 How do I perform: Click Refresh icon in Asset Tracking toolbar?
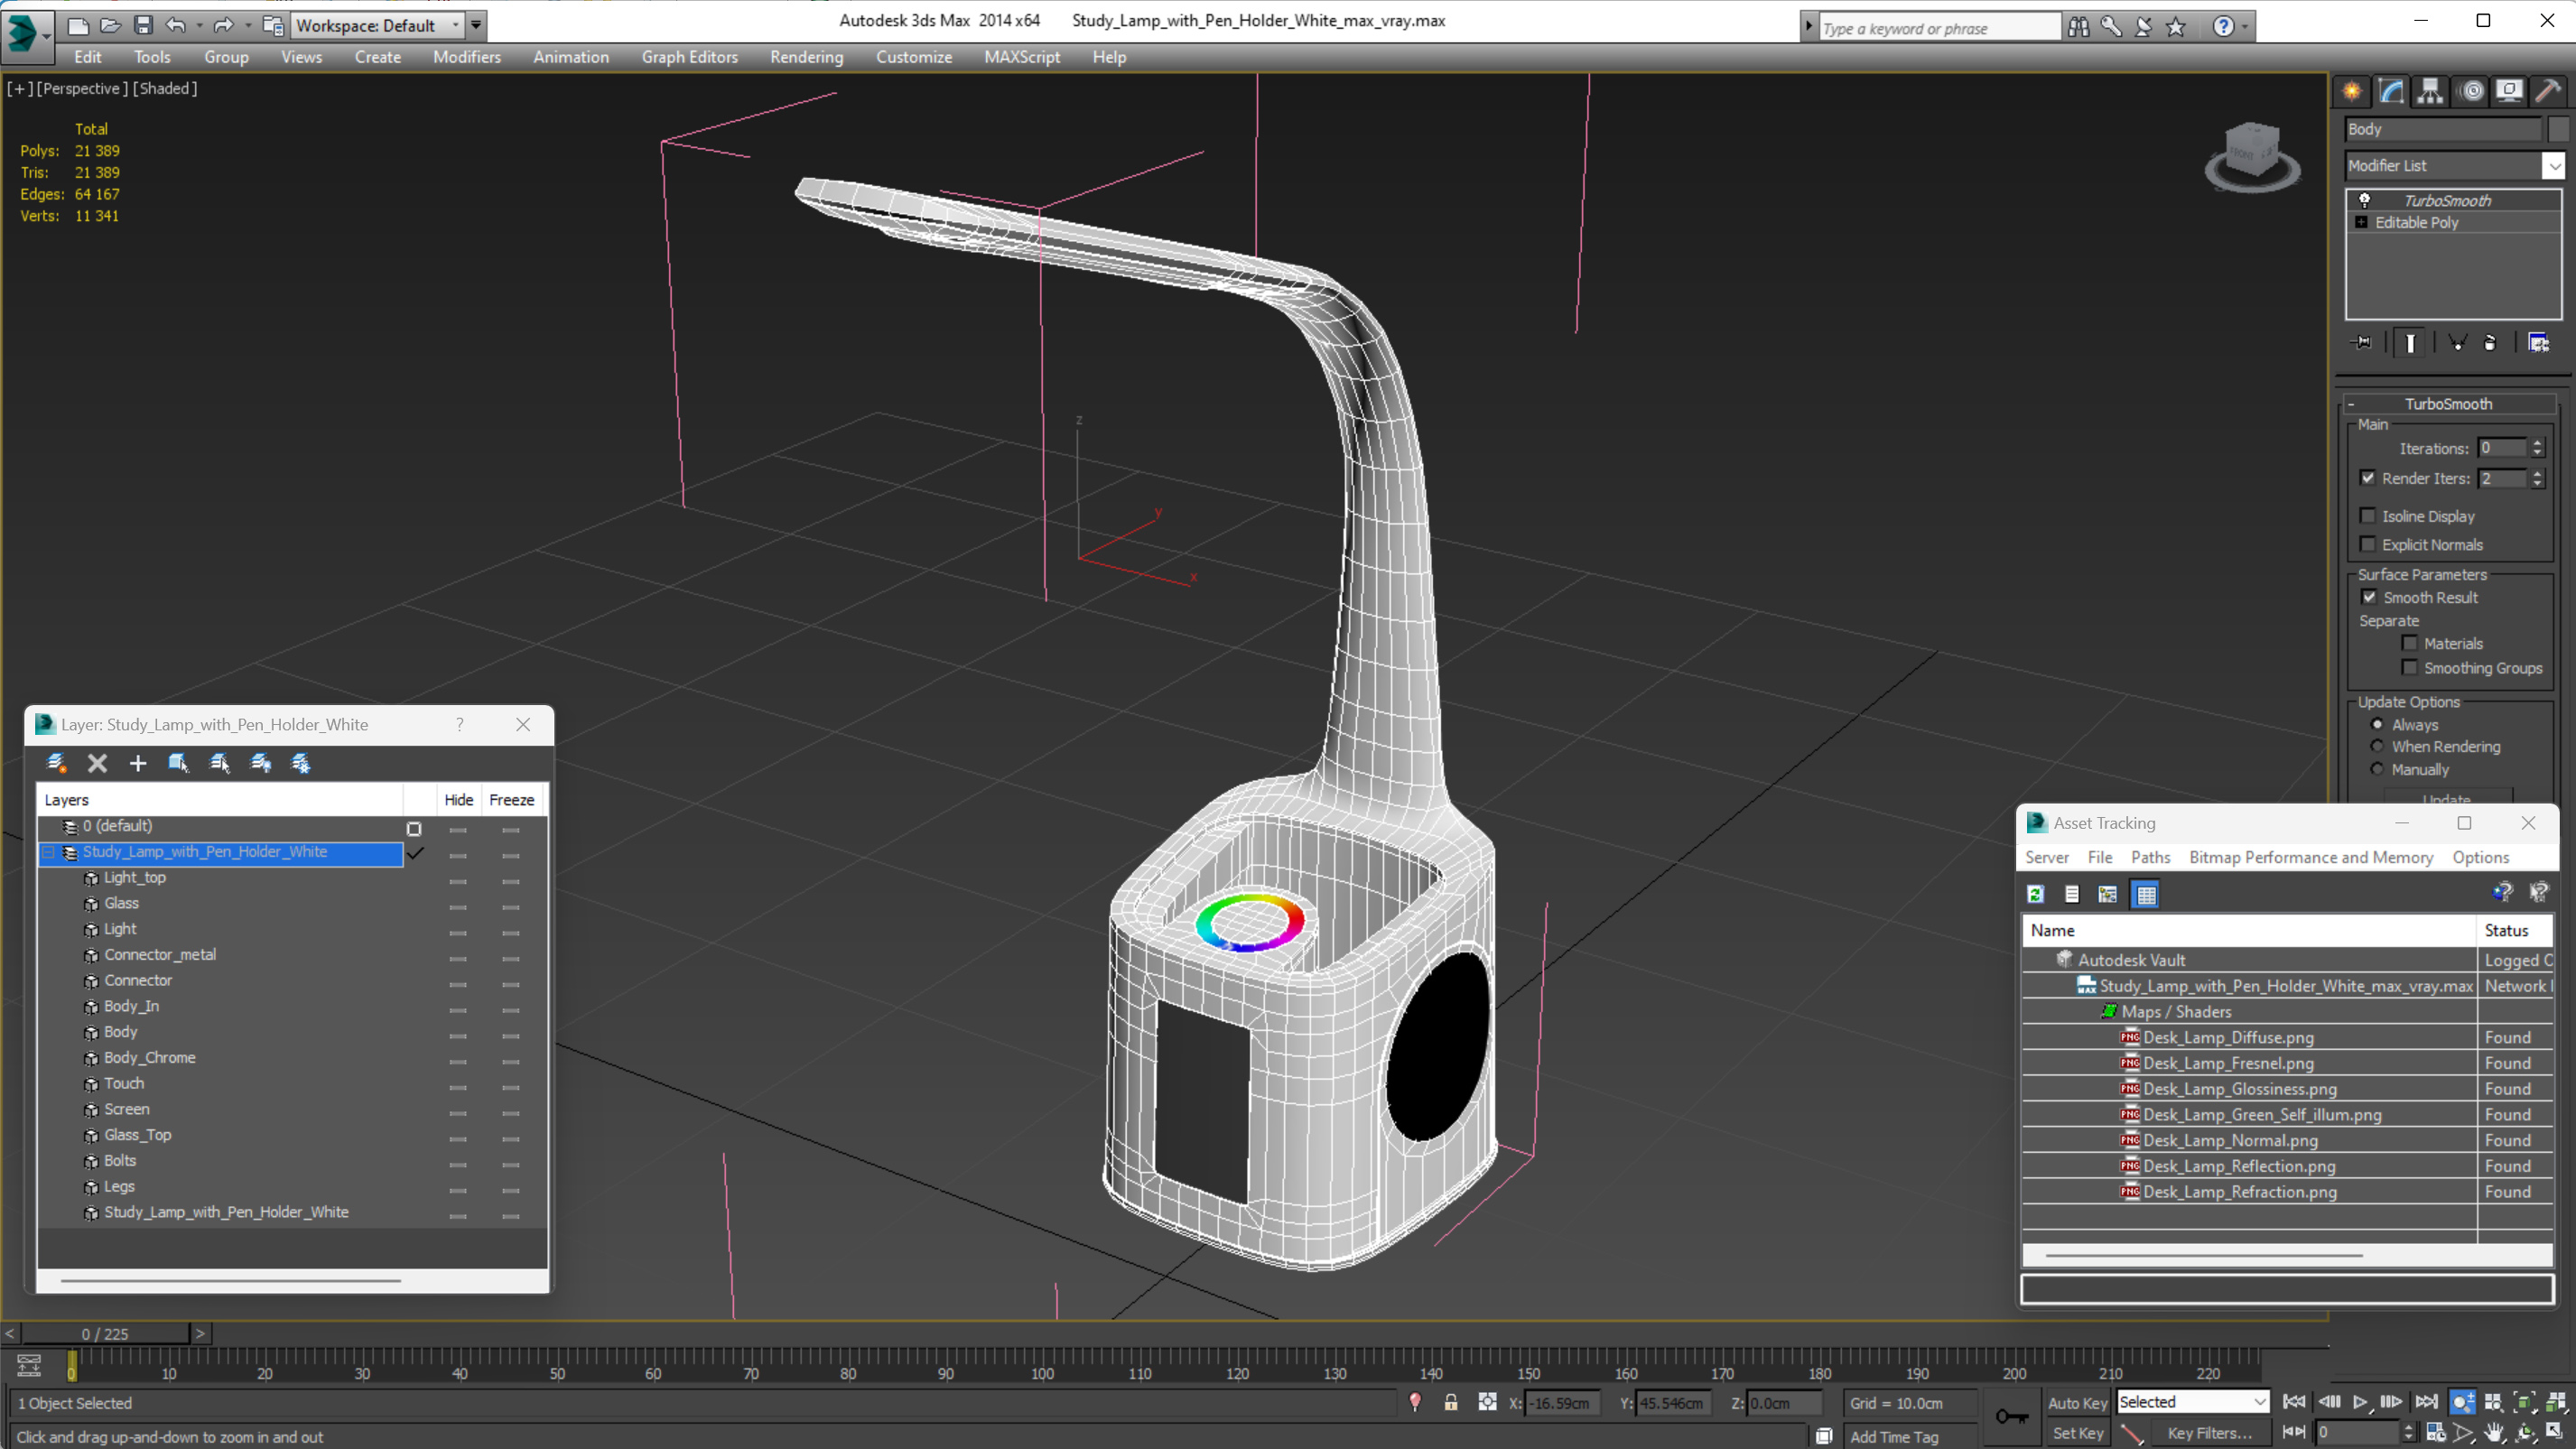[2035, 894]
